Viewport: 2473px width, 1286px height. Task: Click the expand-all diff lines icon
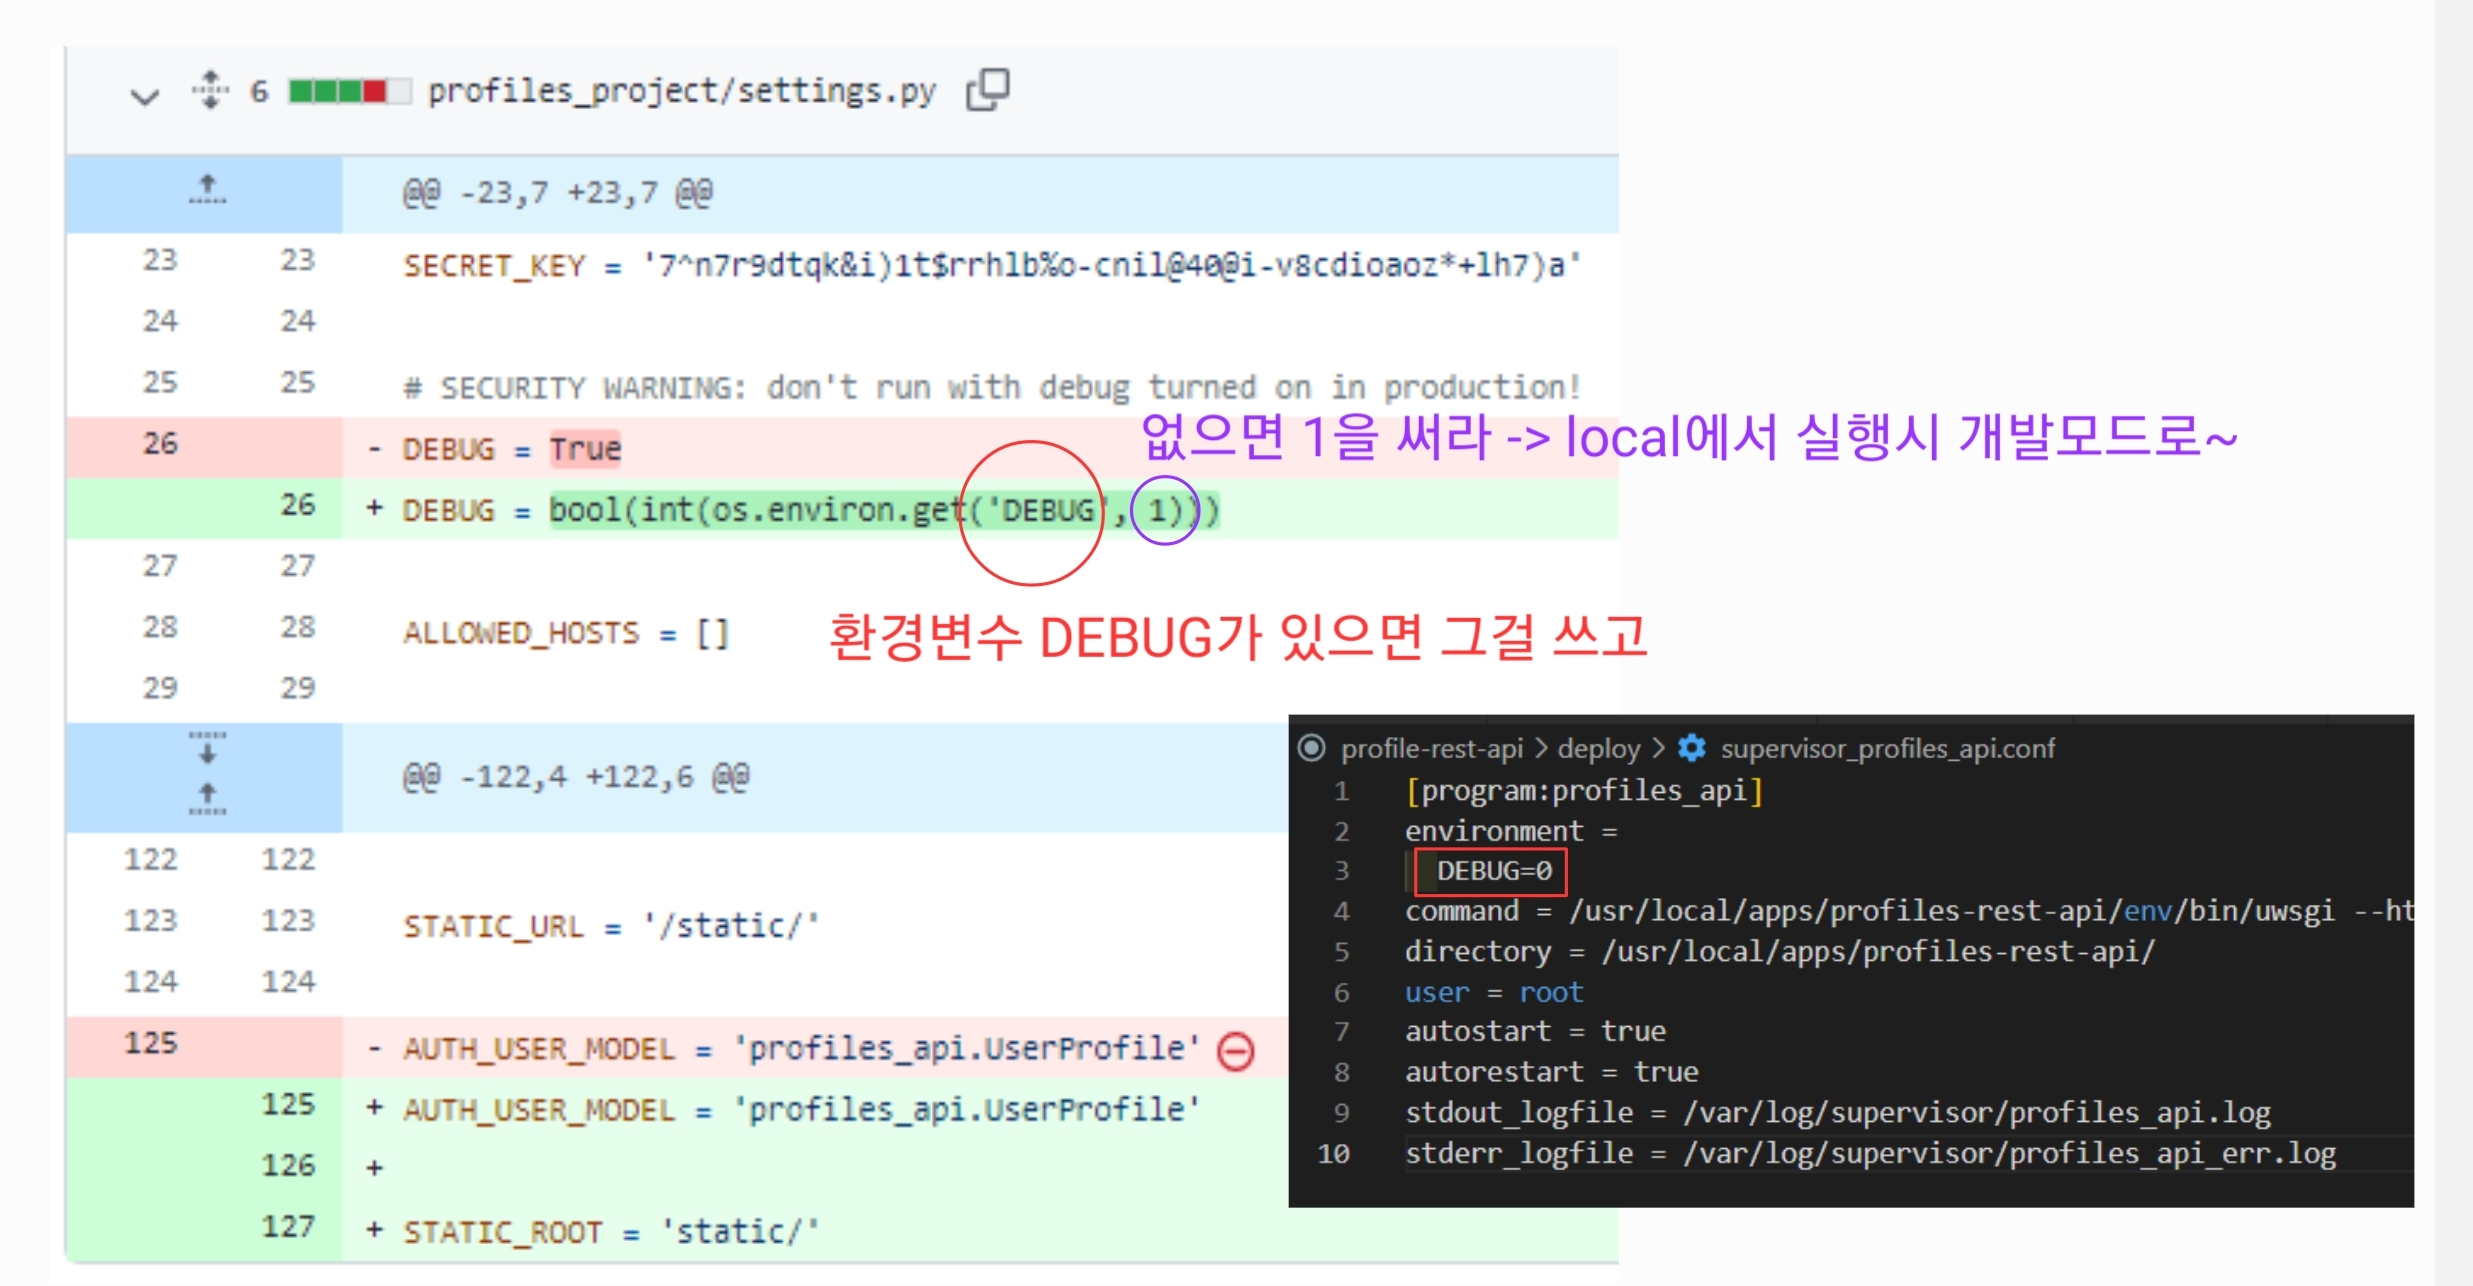210,90
